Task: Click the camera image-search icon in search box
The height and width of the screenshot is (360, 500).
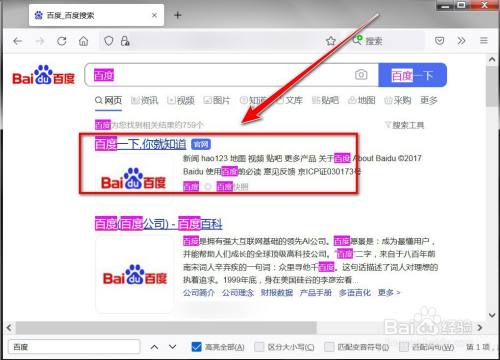Action: click(361, 75)
